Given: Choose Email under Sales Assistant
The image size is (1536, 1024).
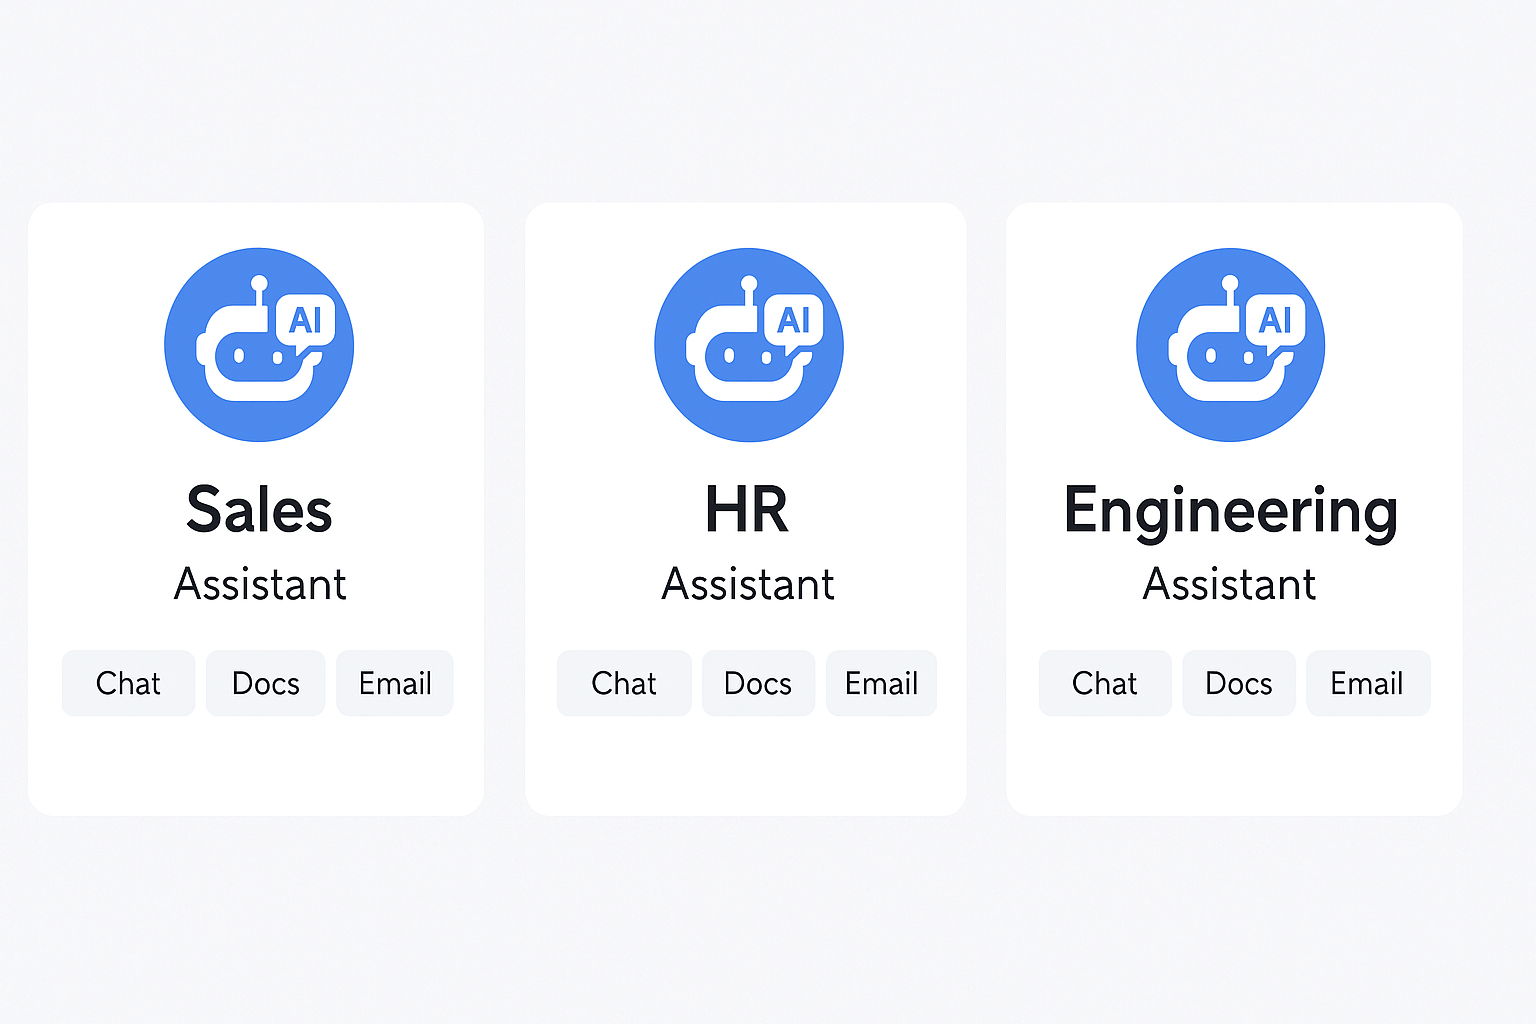Looking at the screenshot, I should click(x=395, y=683).
